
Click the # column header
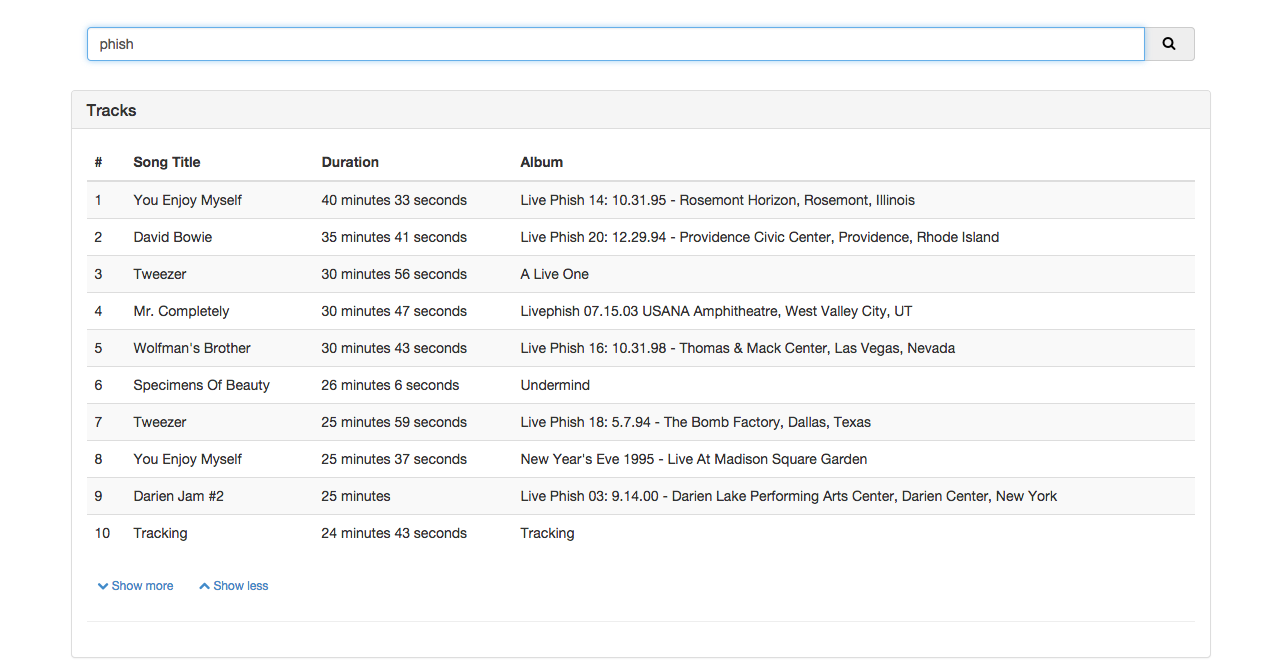pos(99,162)
